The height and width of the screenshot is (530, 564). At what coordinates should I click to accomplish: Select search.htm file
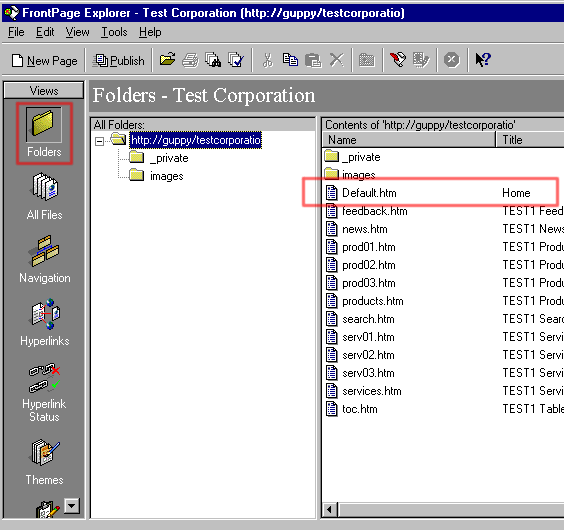click(x=368, y=319)
